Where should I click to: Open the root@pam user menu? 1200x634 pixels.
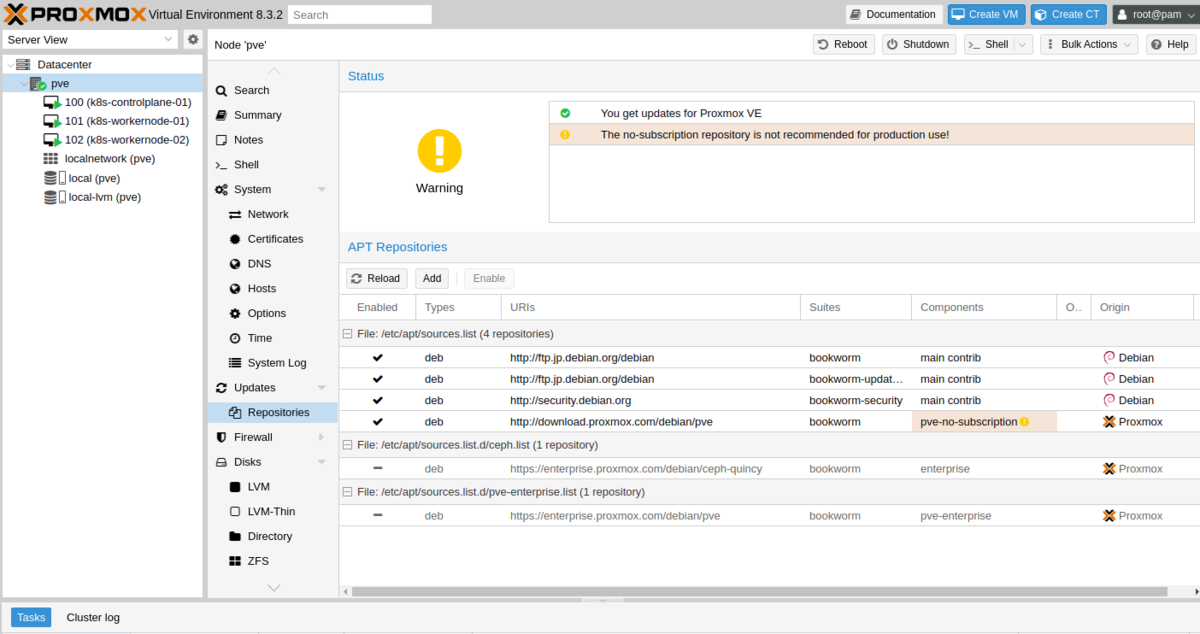point(1154,14)
